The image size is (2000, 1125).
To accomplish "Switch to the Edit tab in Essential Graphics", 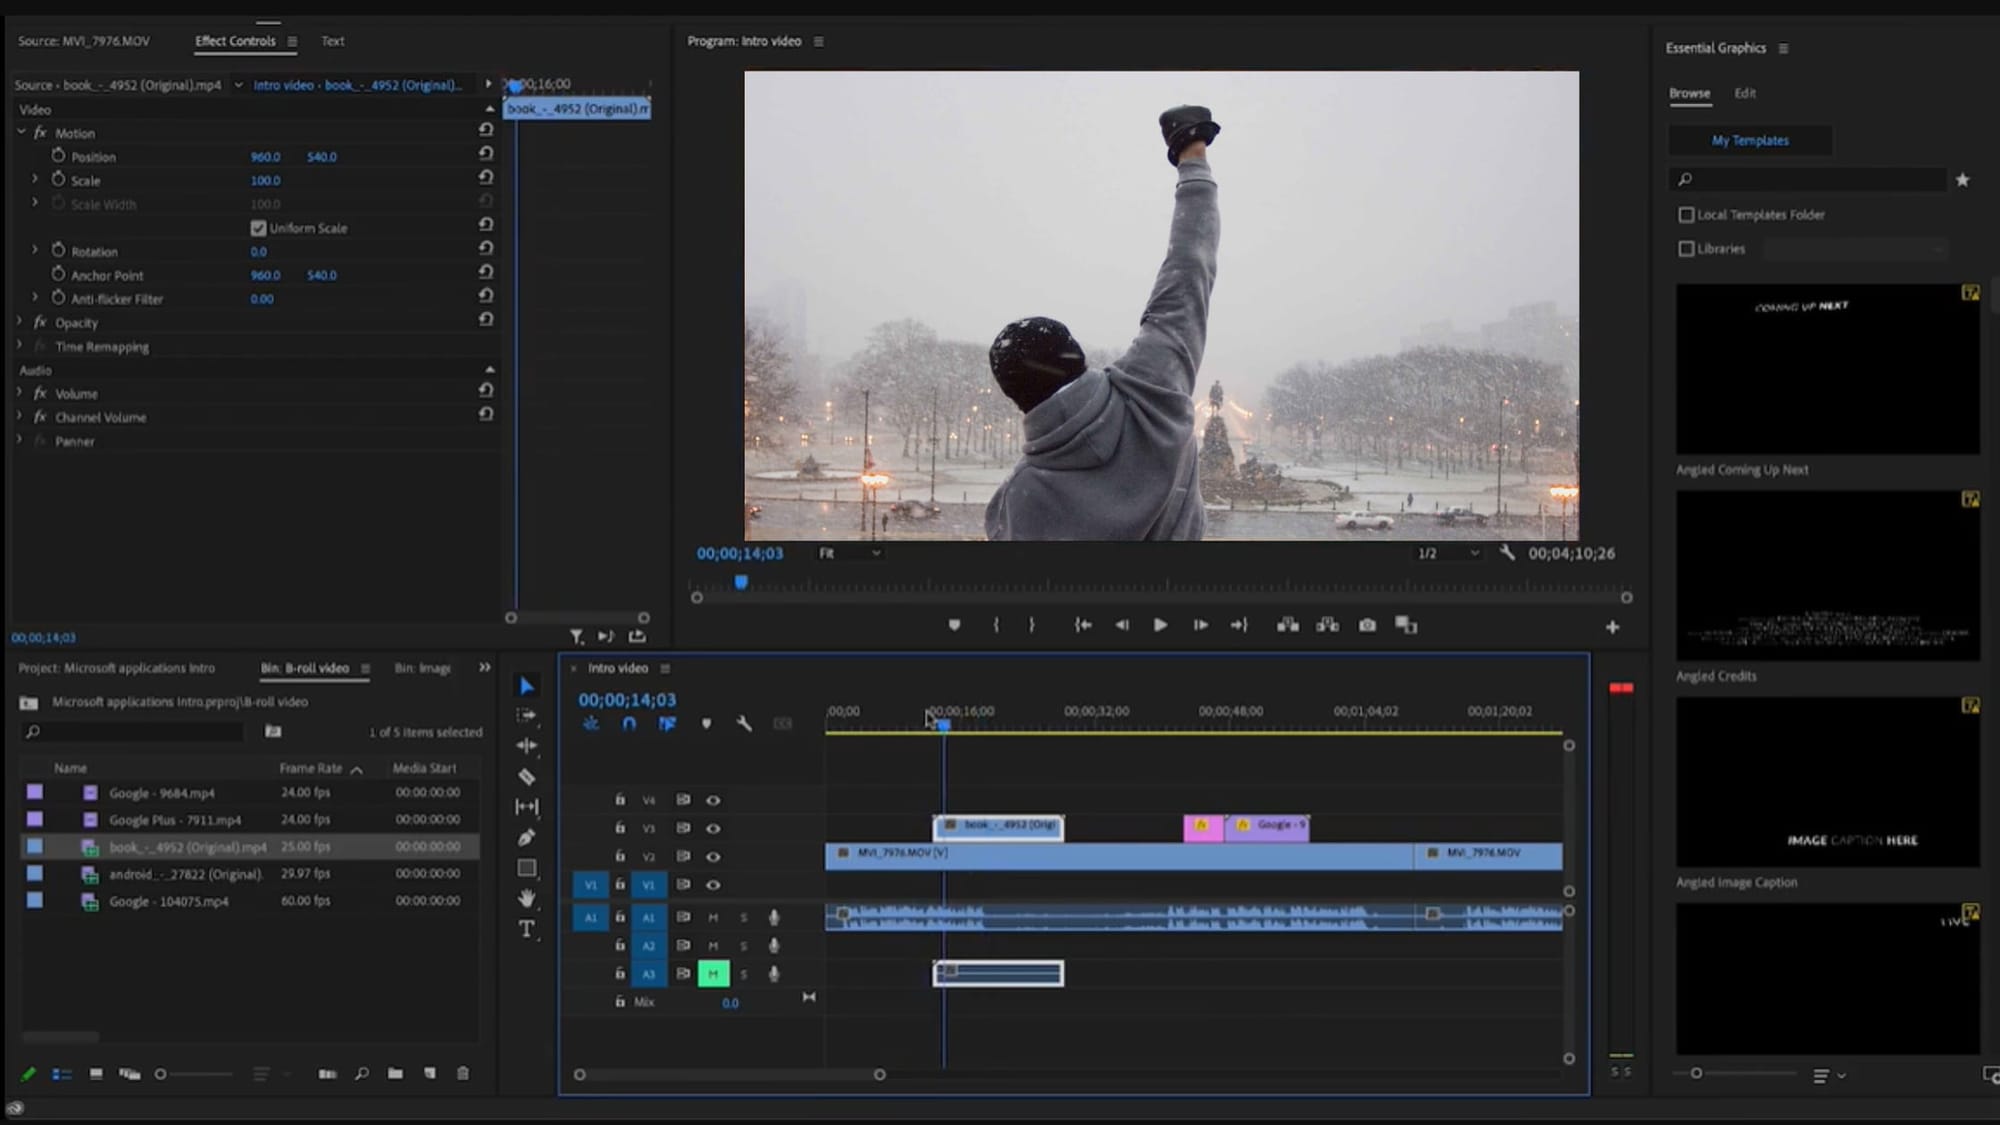I will [x=1745, y=93].
